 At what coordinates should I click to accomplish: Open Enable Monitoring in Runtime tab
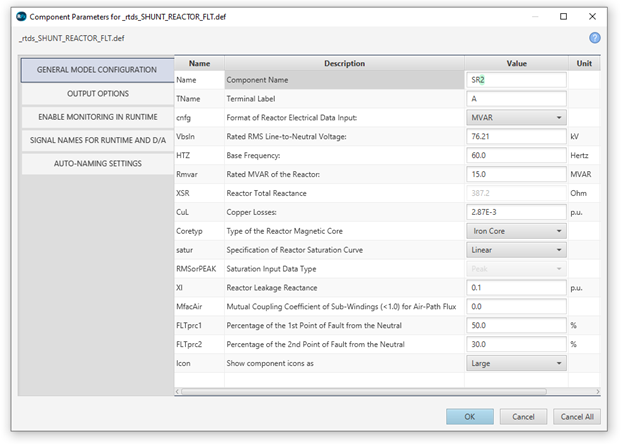97,117
